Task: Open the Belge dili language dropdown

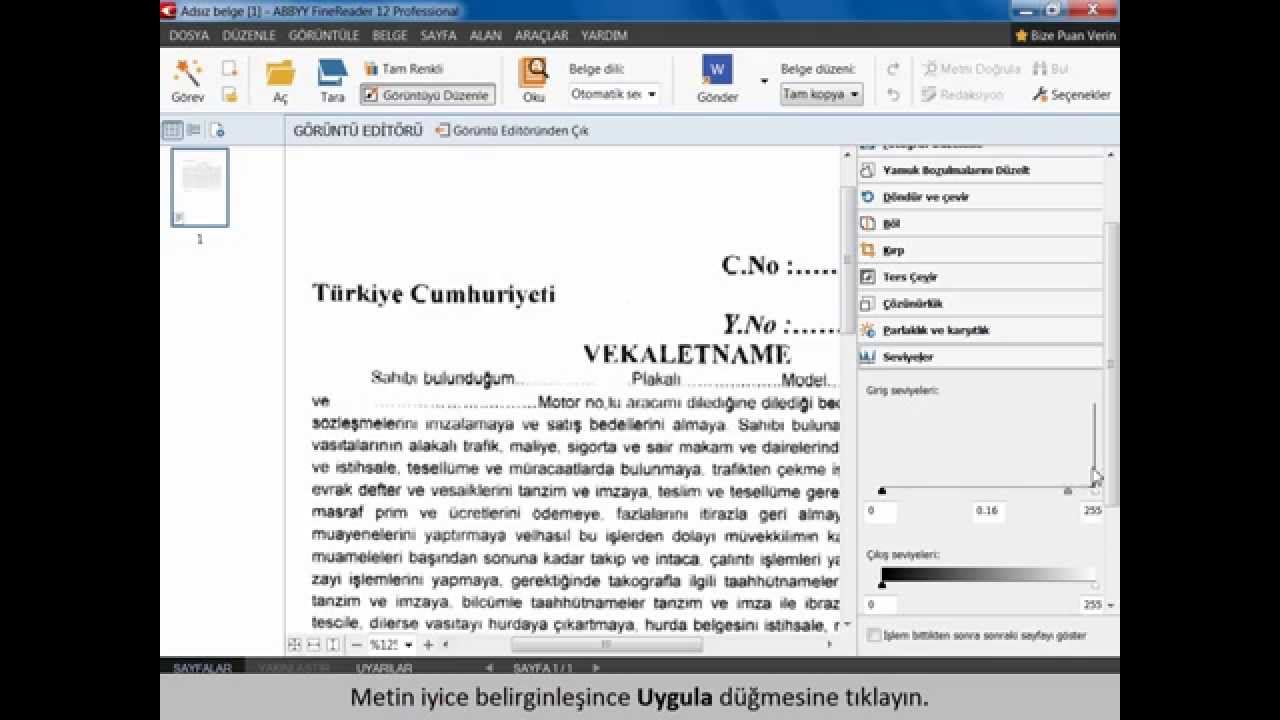Action: (x=614, y=94)
